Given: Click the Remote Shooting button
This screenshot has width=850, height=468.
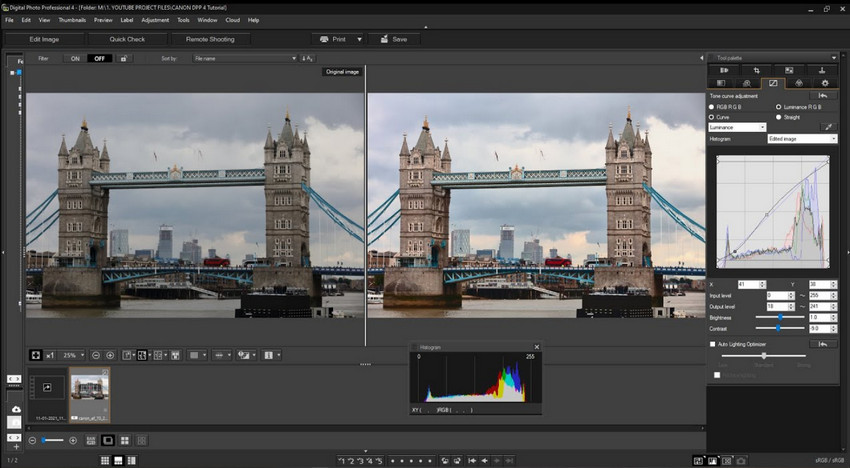Looking at the screenshot, I should tap(210, 39).
